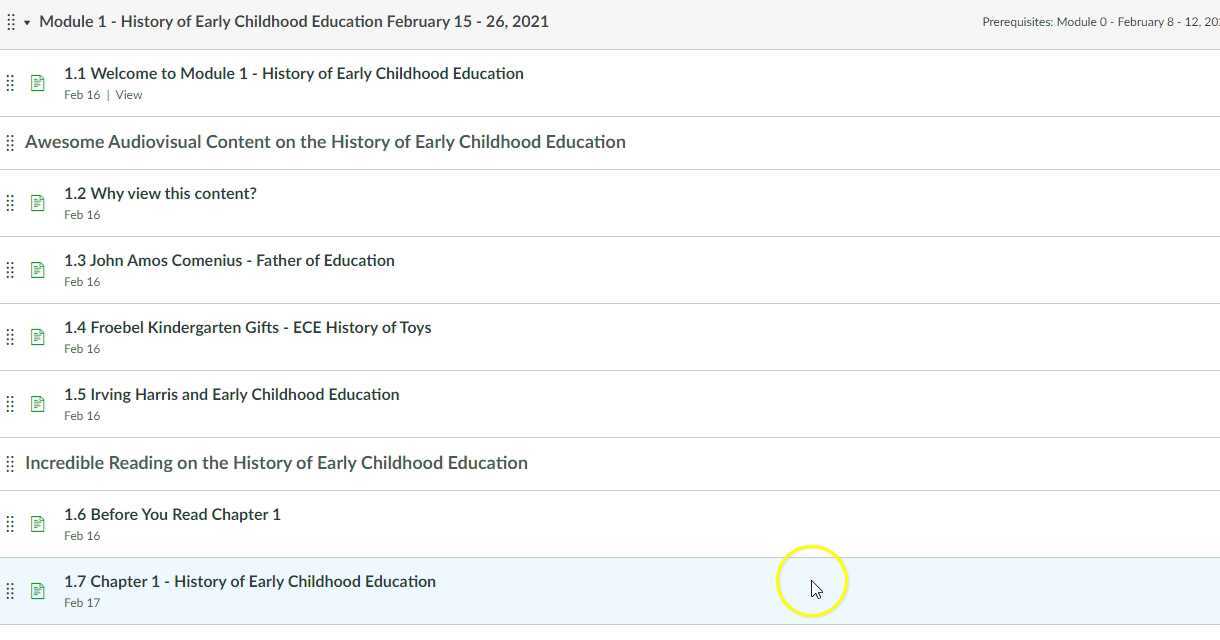Image resolution: width=1220 pixels, height=640 pixels.
Task: Click page icon for 1.5 Irving Harris
Action: [x=38, y=404]
